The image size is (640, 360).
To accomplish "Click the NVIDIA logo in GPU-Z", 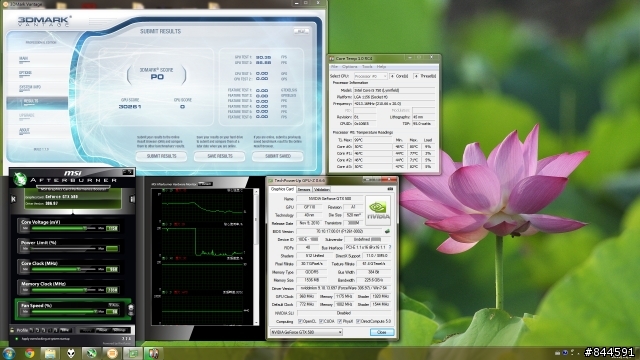I will point(378,210).
